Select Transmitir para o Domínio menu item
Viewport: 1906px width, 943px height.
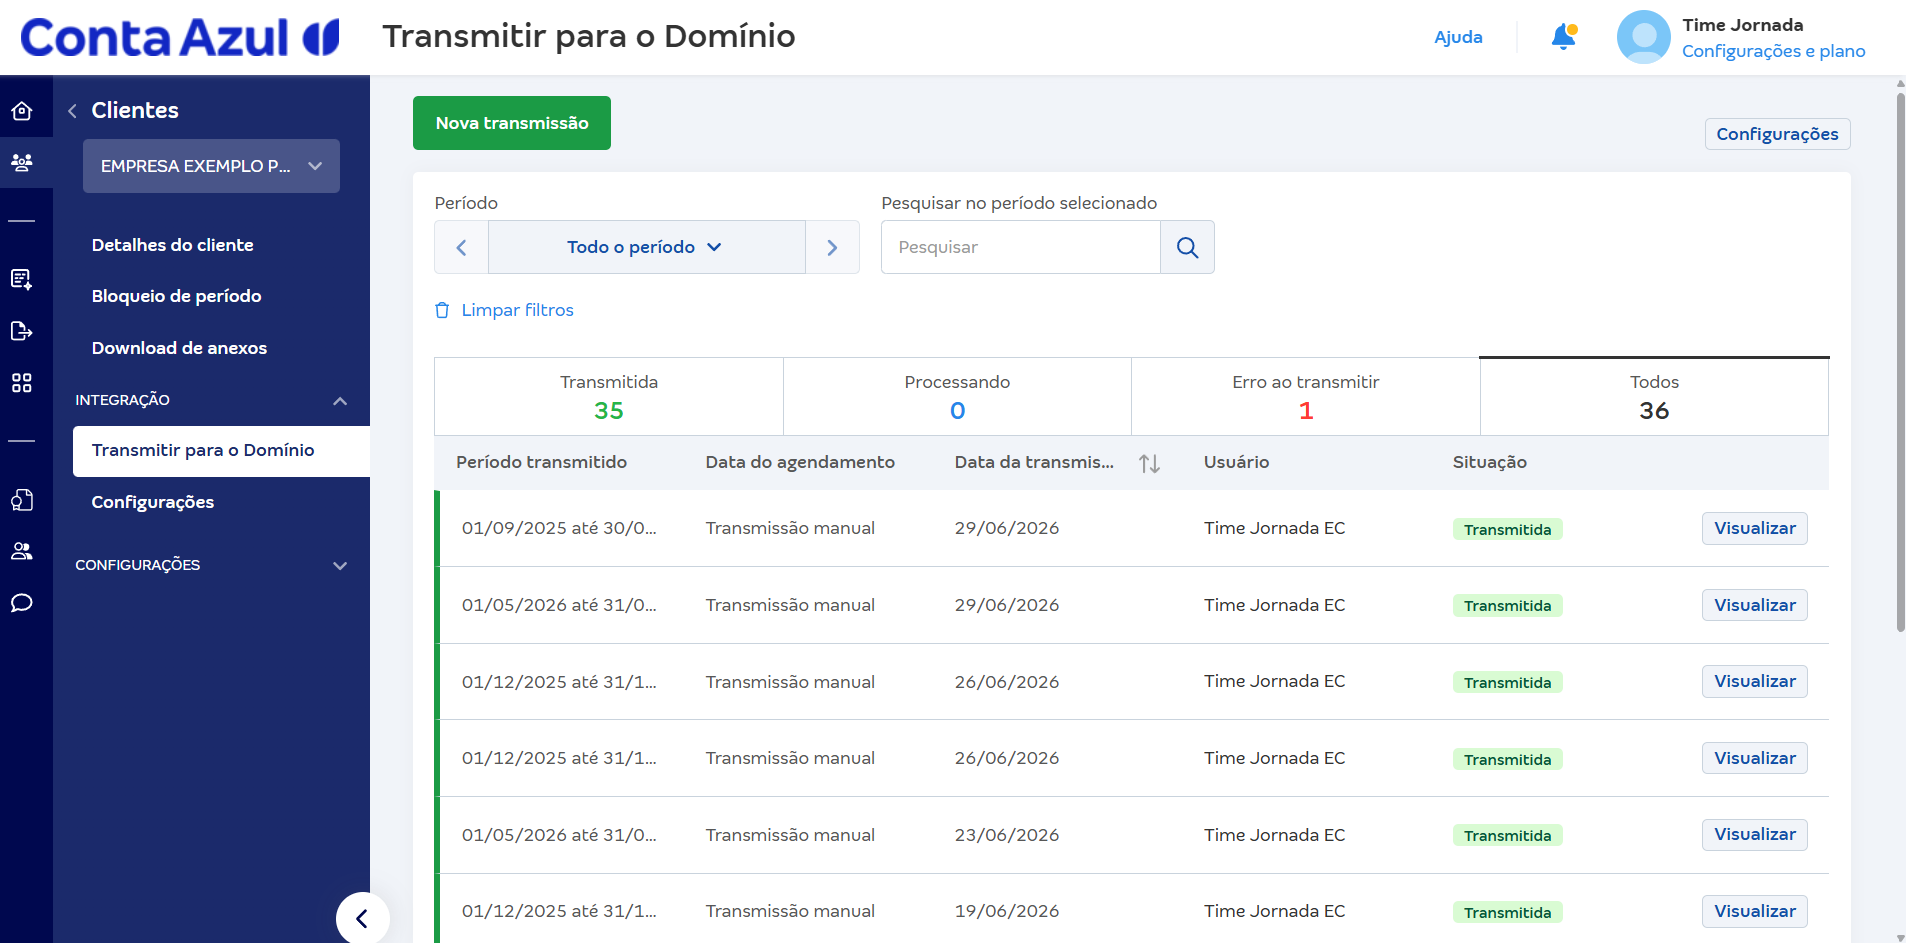coord(221,451)
